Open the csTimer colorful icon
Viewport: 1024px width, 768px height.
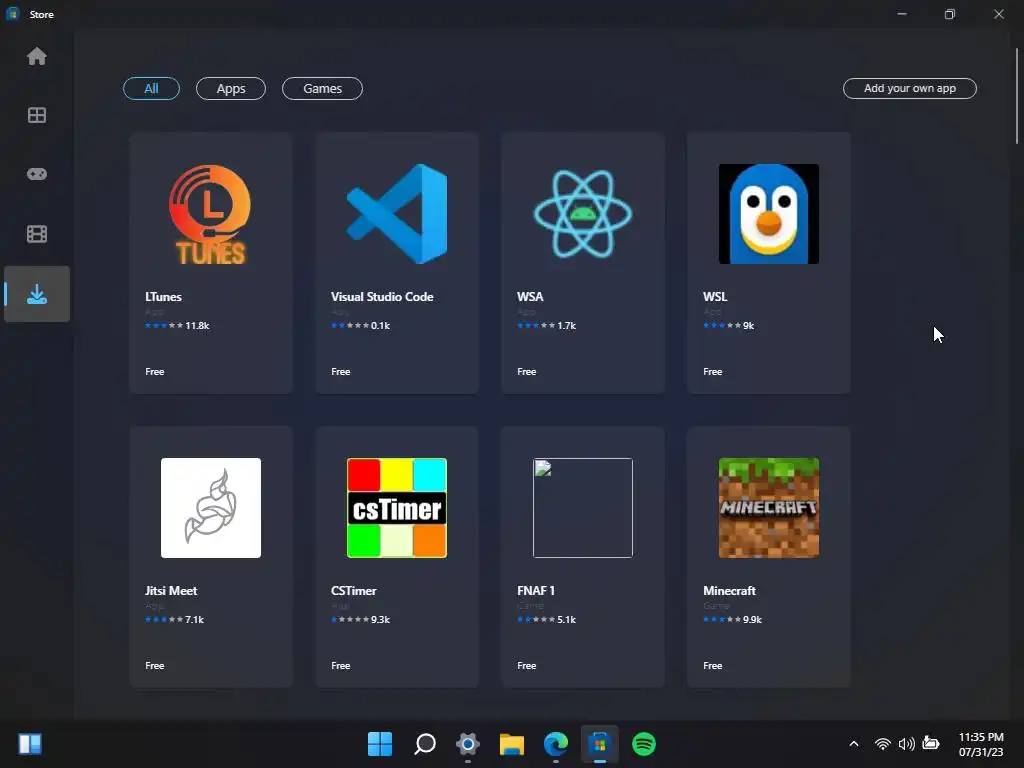click(396, 508)
